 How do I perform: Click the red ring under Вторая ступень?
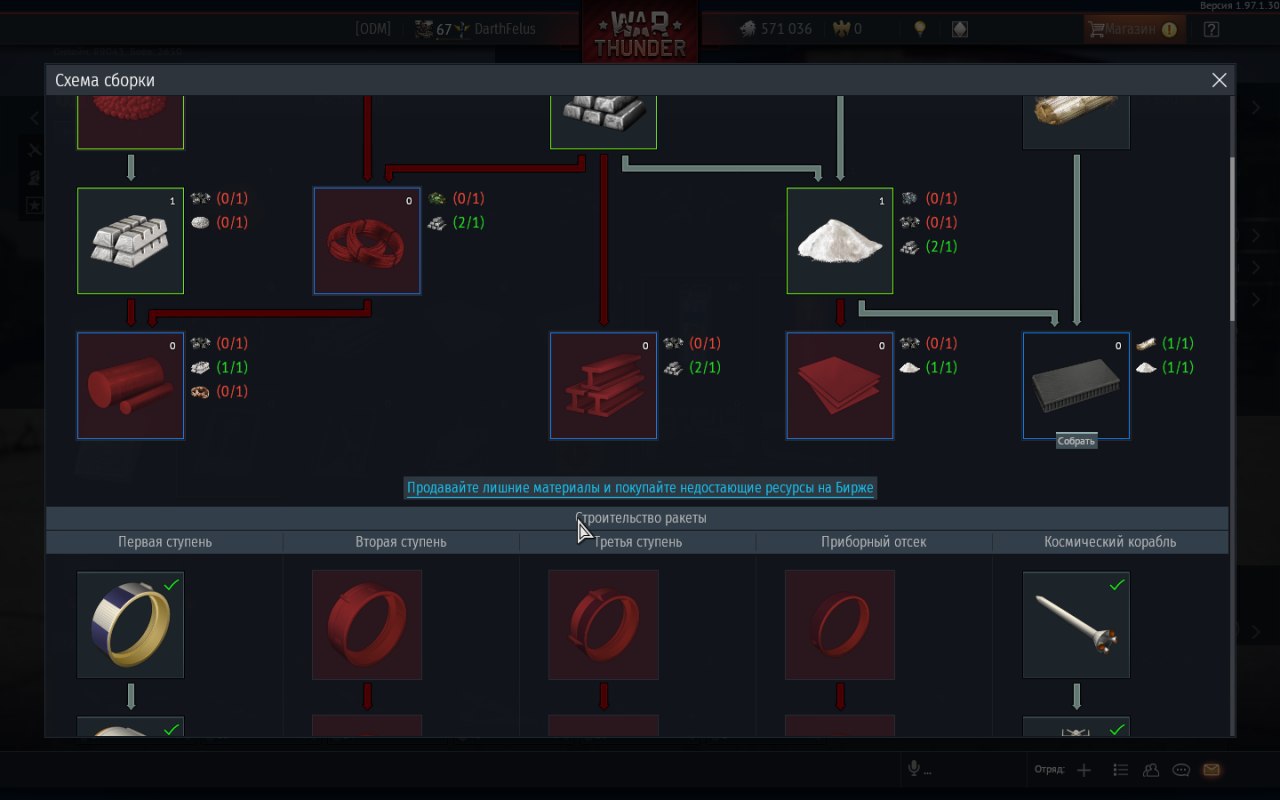(367, 625)
